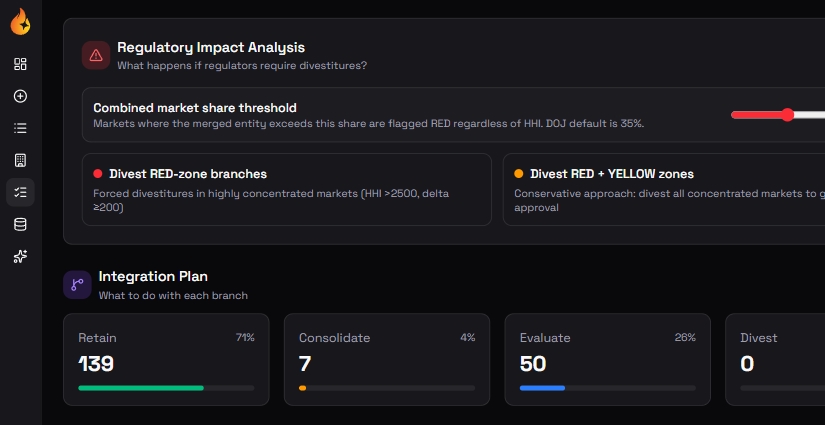Adjust the market share threshold slider

pyautogui.click(x=788, y=115)
